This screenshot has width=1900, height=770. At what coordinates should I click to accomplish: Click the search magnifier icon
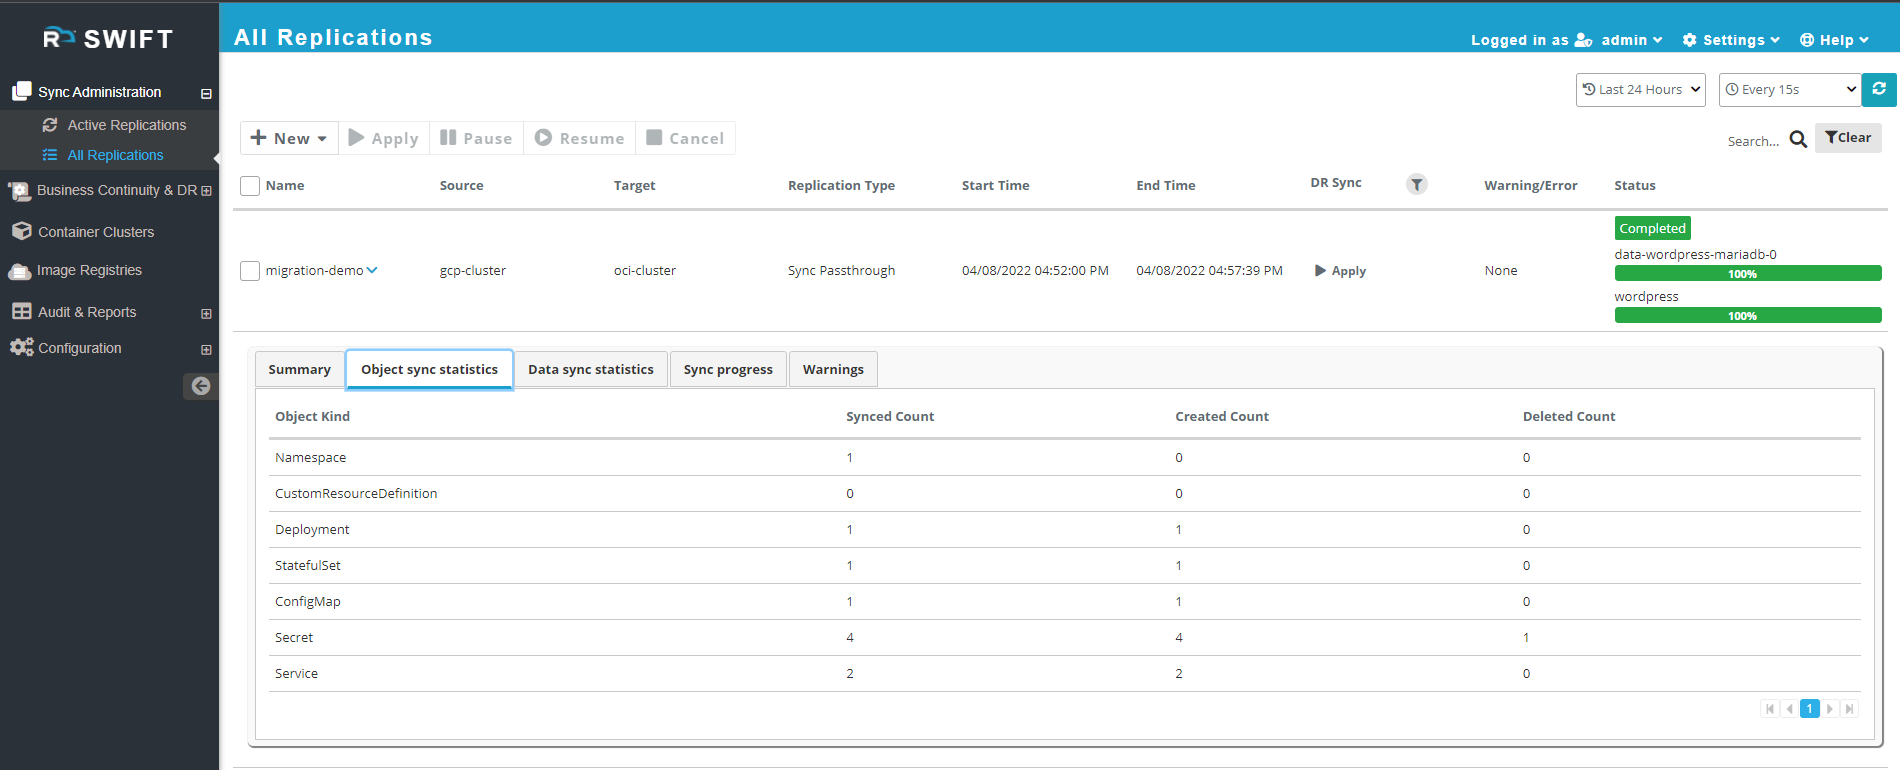pyautogui.click(x=1798, y=139)
